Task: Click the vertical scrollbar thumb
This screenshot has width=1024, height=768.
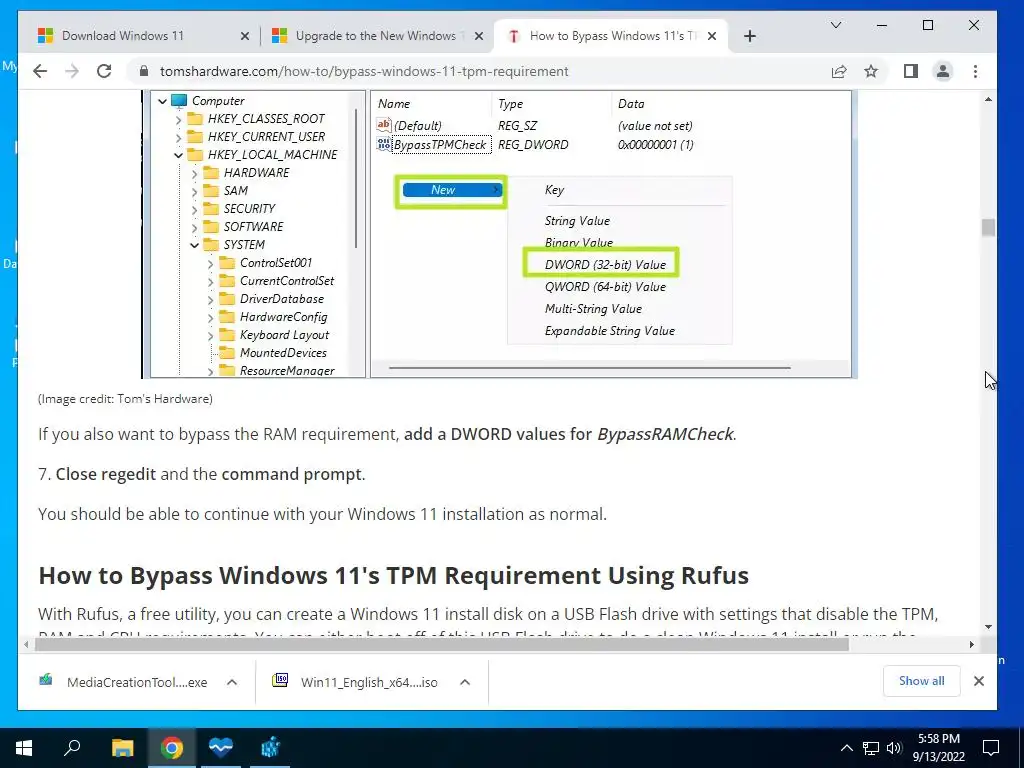Action: pos(988,227)
